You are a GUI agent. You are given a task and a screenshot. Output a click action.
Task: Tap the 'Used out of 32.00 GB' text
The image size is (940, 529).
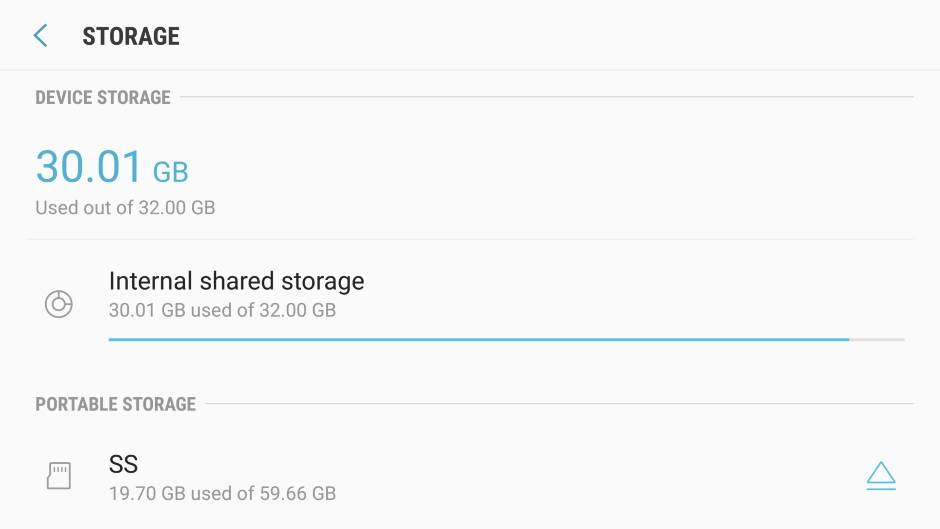coord(125,208)
